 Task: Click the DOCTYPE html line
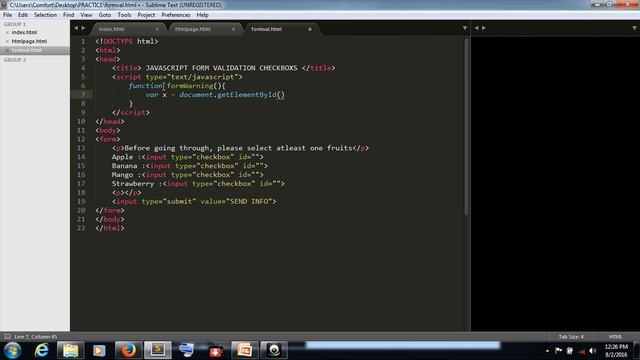(x=127, y=41)
